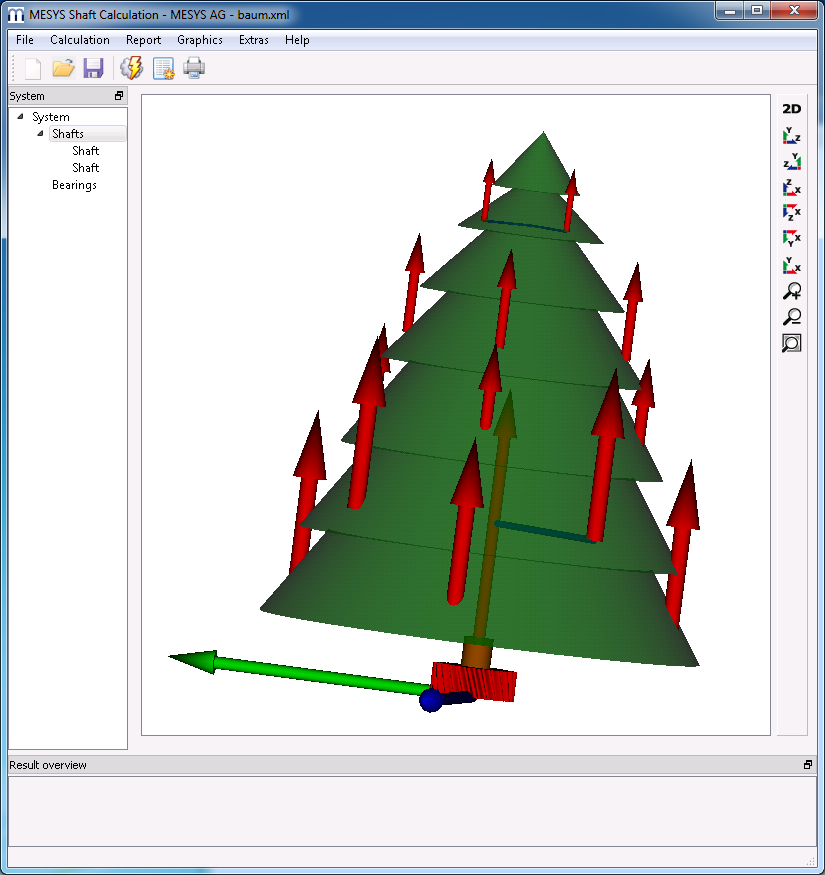Image resolution: width=825 pixels, height=875 pixels.
Task: Set the Y-down X-right axis view
Action: point(792,238)
